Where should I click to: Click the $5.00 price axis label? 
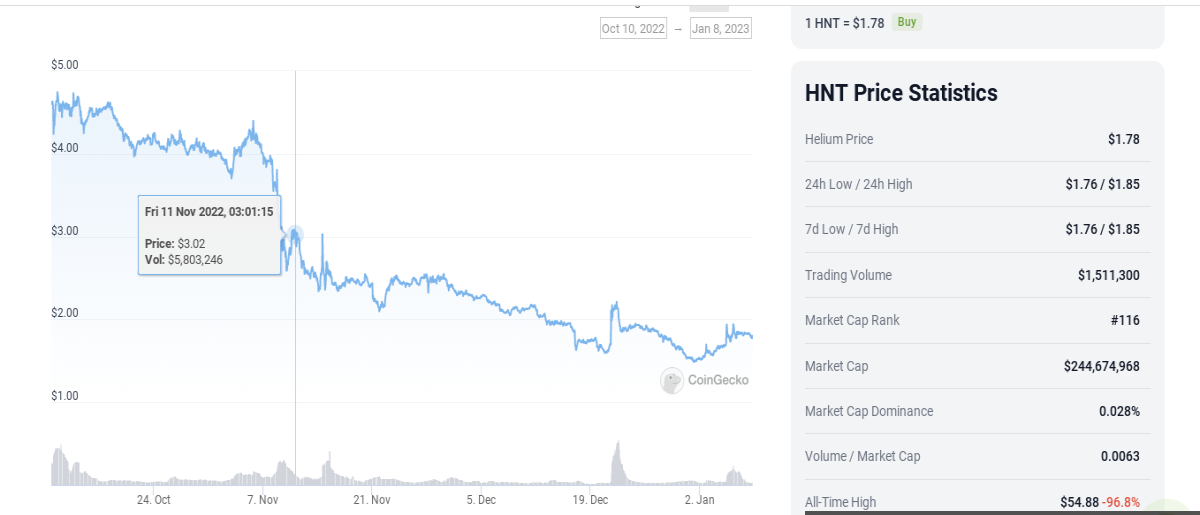click(64, 65)
